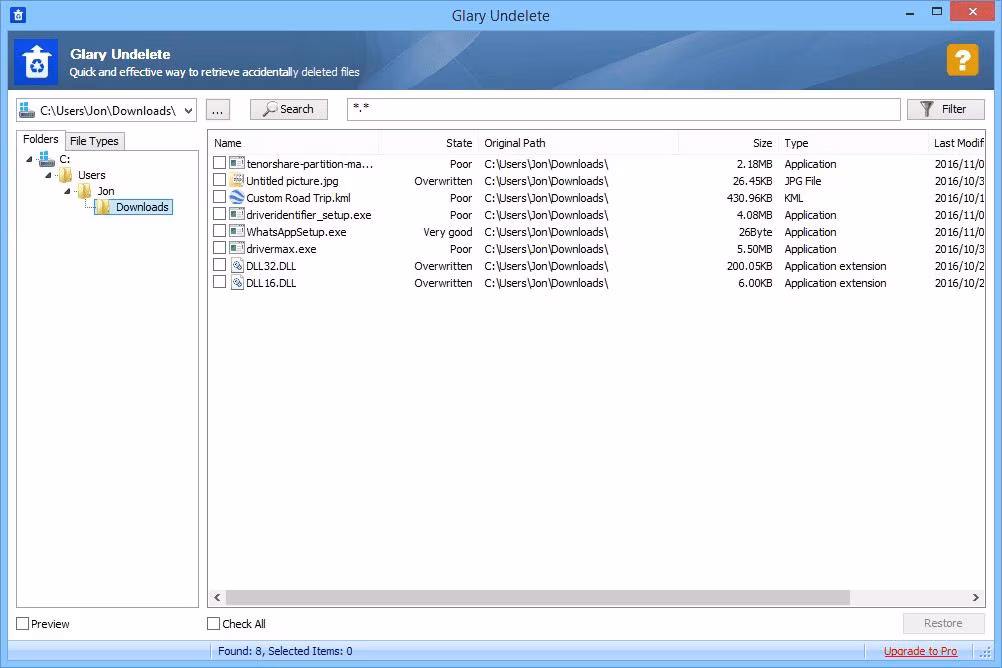This screenshot has height=668, width=1002.
Task: Click the DLL32.DLL file icon
Action: point(237,265)
